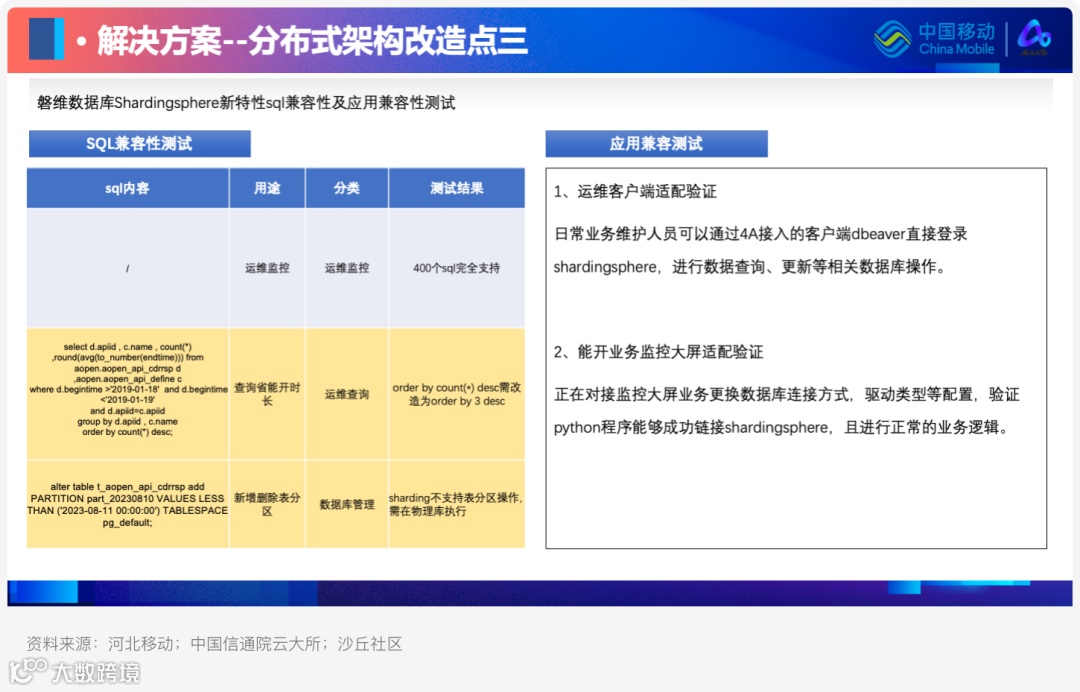This screenshot has height=692, width=1080.
Task: Click the line mentioning 客户端dbeaver直接登录
Action: tap(760, 234)
